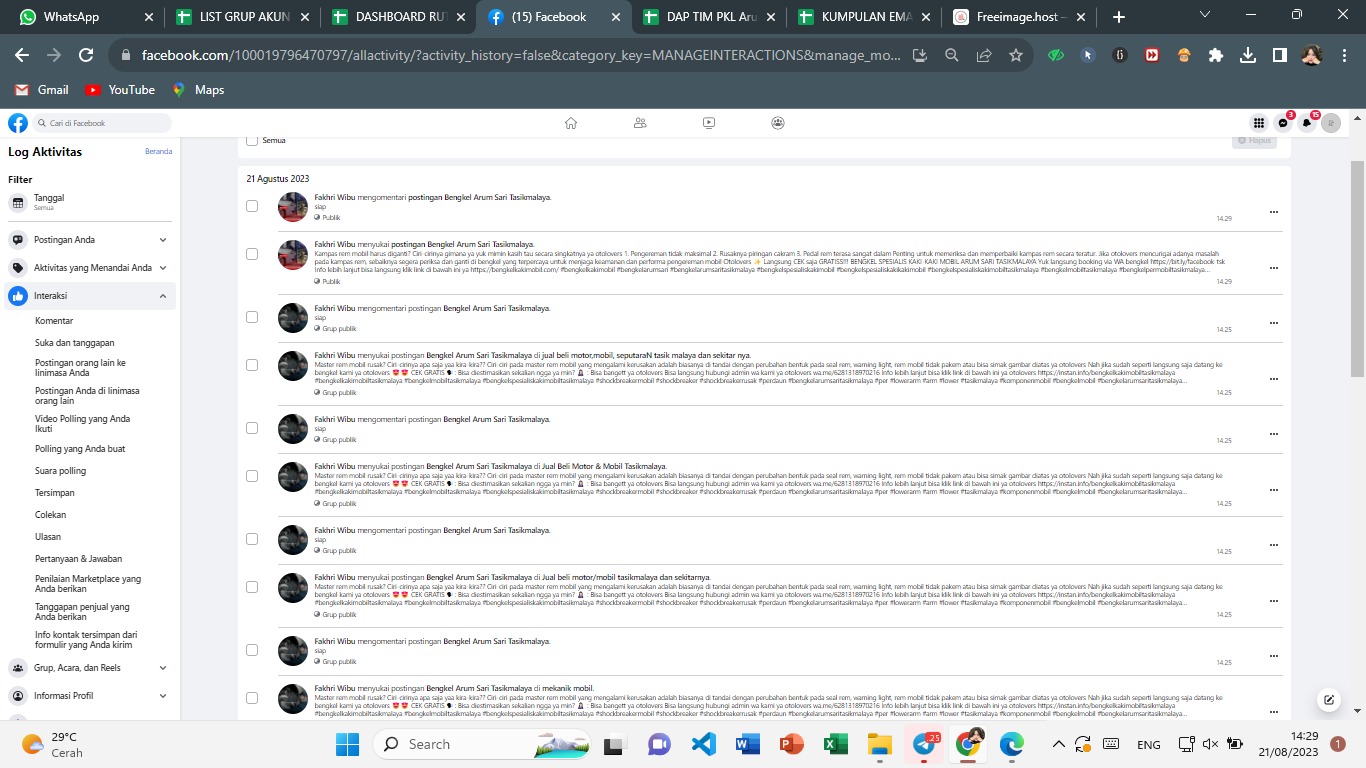Viewport: 1366px width, 768px height.
Task: Reload the page in Chrome
Action: click(86, 56)
